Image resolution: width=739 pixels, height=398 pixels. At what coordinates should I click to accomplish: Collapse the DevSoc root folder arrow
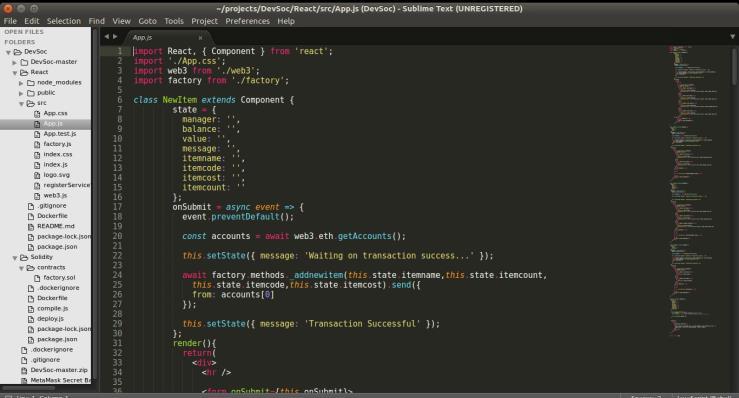click(8, 52)
